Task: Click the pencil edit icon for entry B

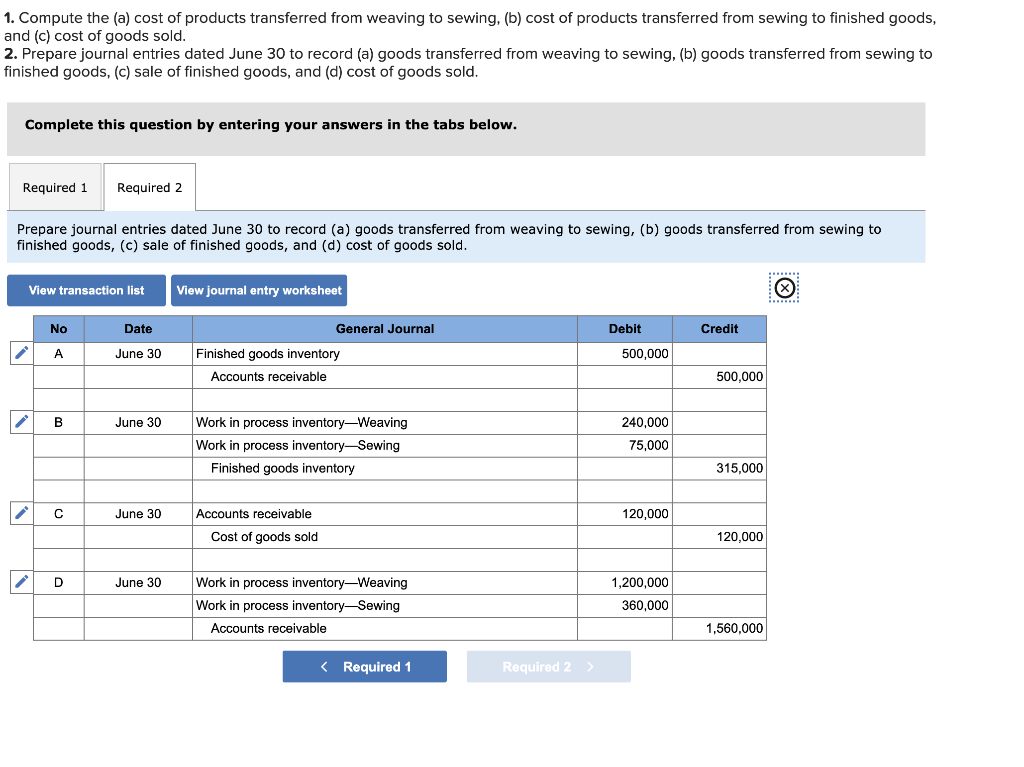Action: pyautogui.click(x=22, y=422)
